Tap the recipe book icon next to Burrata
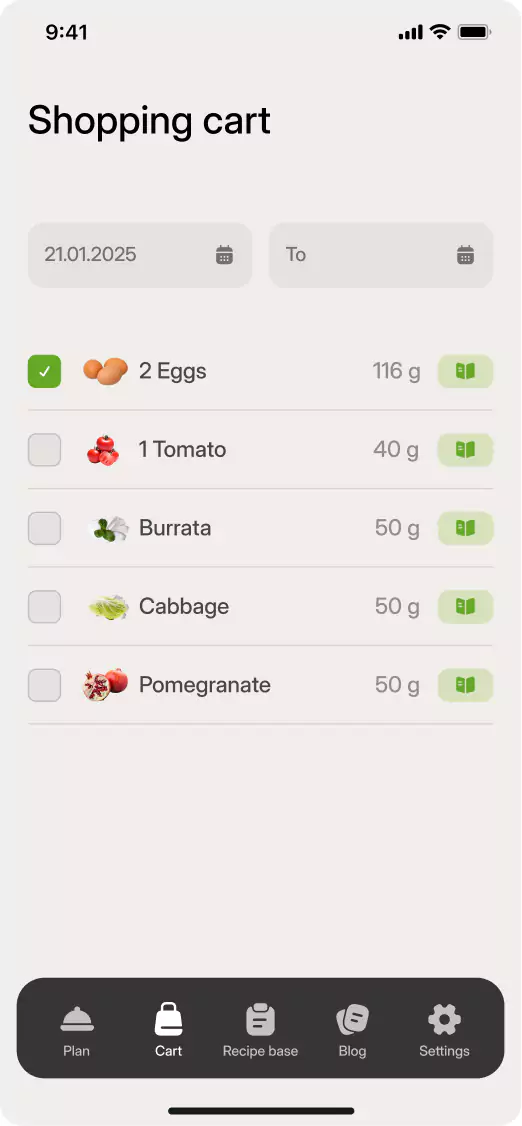Image resolution: width=522 pixels, height=1126 pixels. pyautogui.click(x=465, y=528)
